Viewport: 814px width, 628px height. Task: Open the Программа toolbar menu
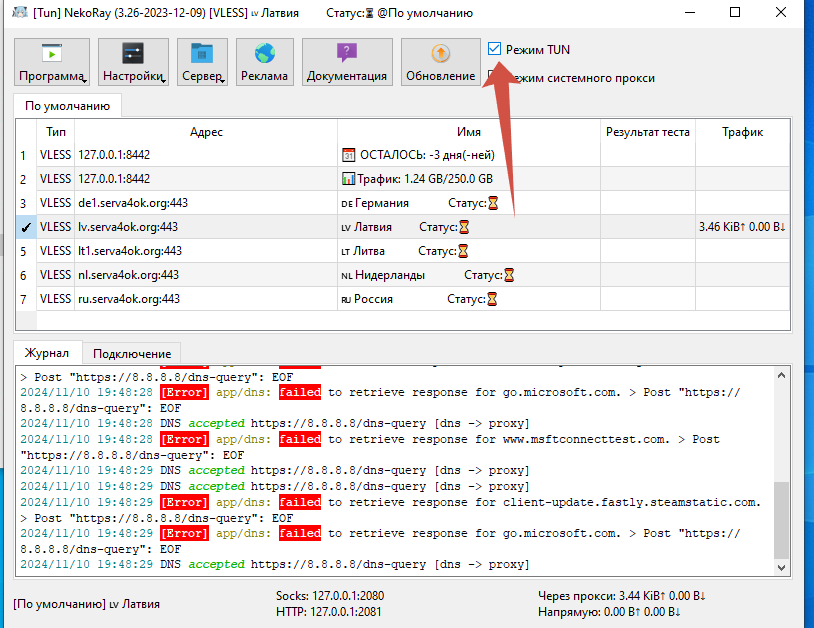pyautogui.click(x=52, y=62)
